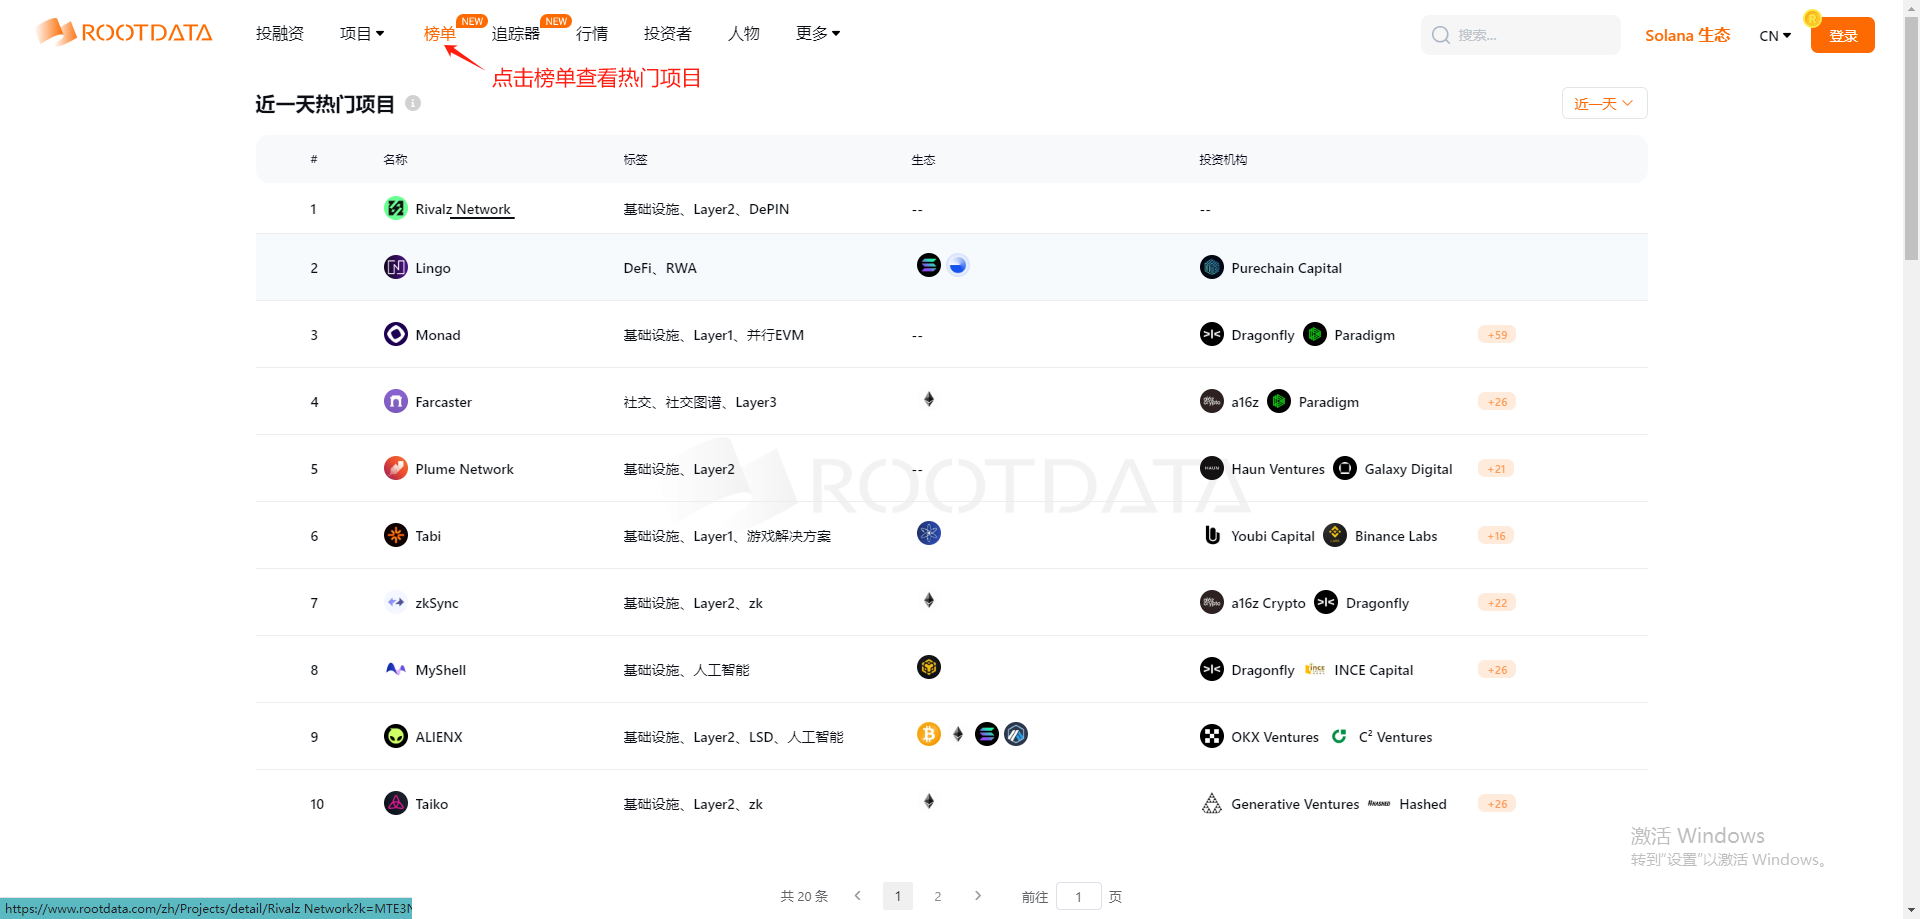The width and height of the screenshot is (1920, 919).
Task: Click the ecosystem icon in Tabi row
Action: point(929,533)
